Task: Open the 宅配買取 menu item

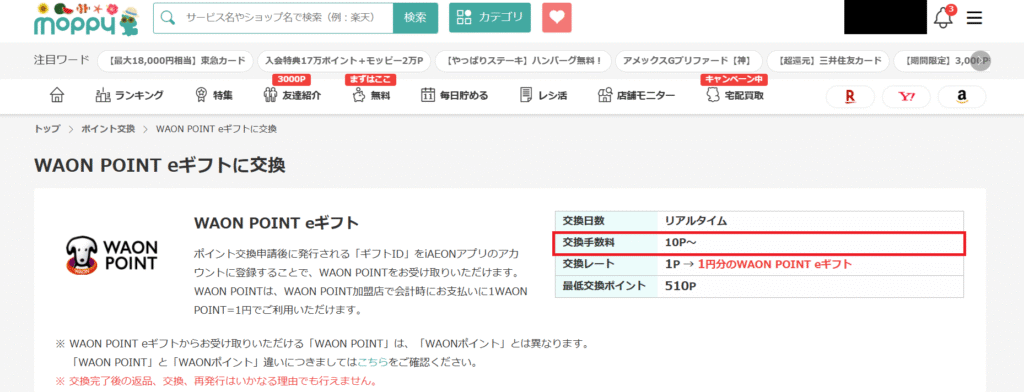Action: [x=735, y=95]
